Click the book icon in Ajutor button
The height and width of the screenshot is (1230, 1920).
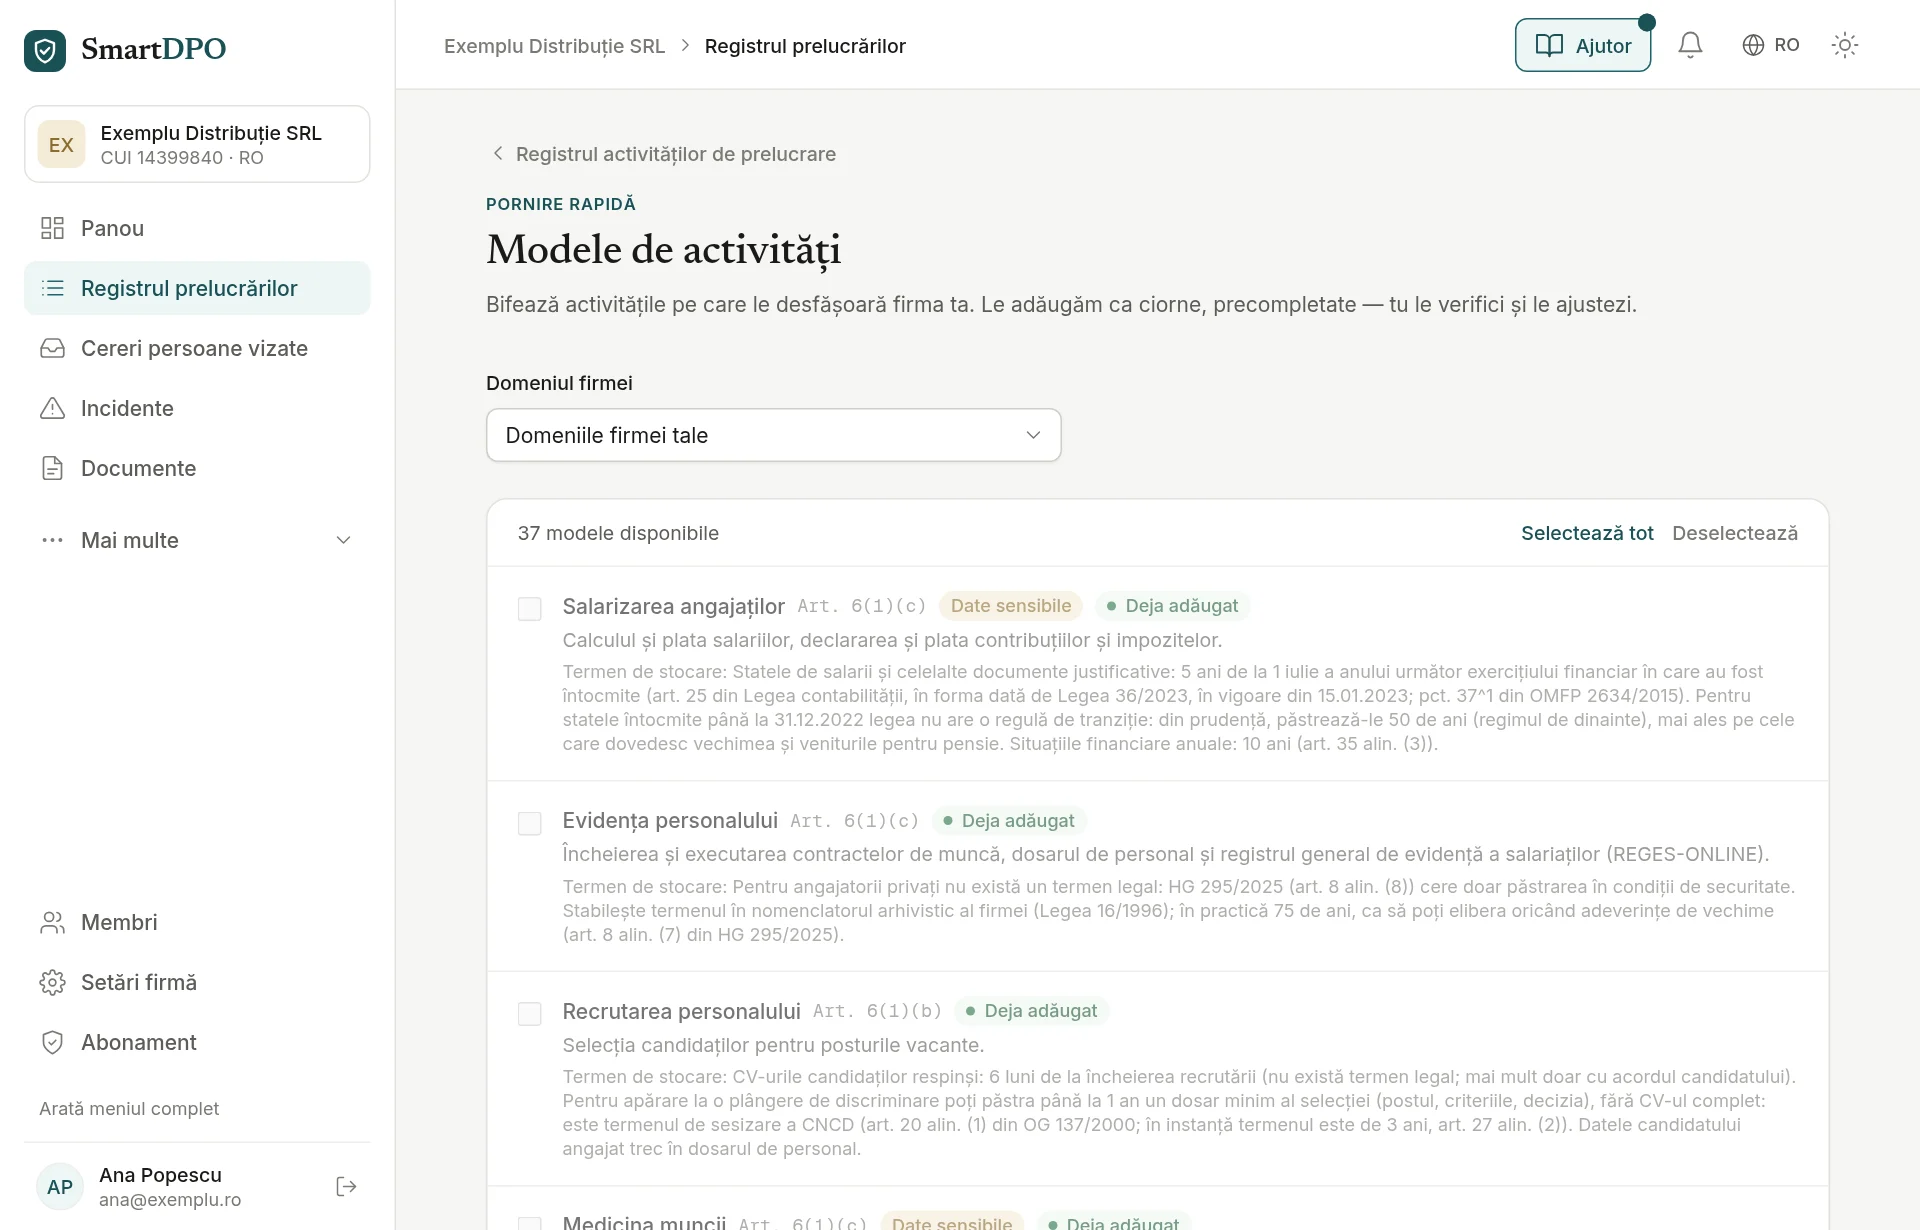(1549, 45)
